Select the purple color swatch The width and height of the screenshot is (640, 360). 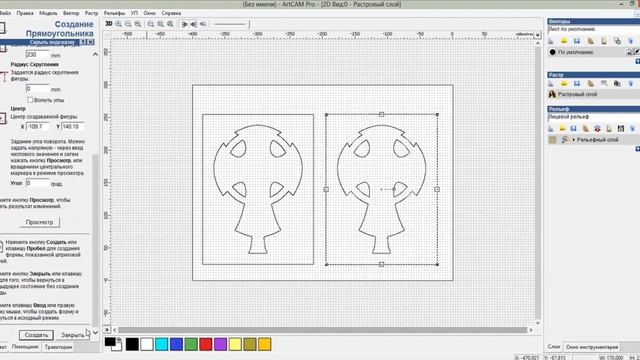[220, 344]
